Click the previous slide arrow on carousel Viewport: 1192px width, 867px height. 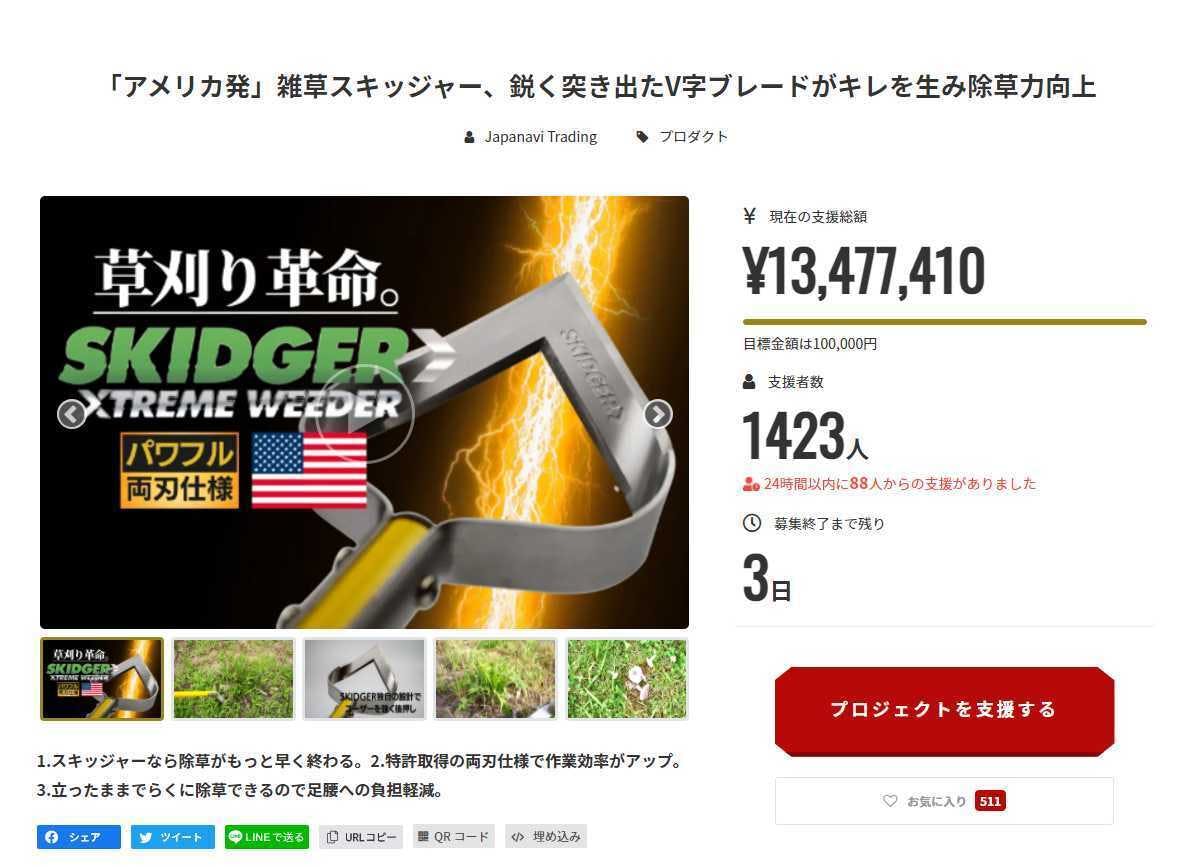click(71, 414)
